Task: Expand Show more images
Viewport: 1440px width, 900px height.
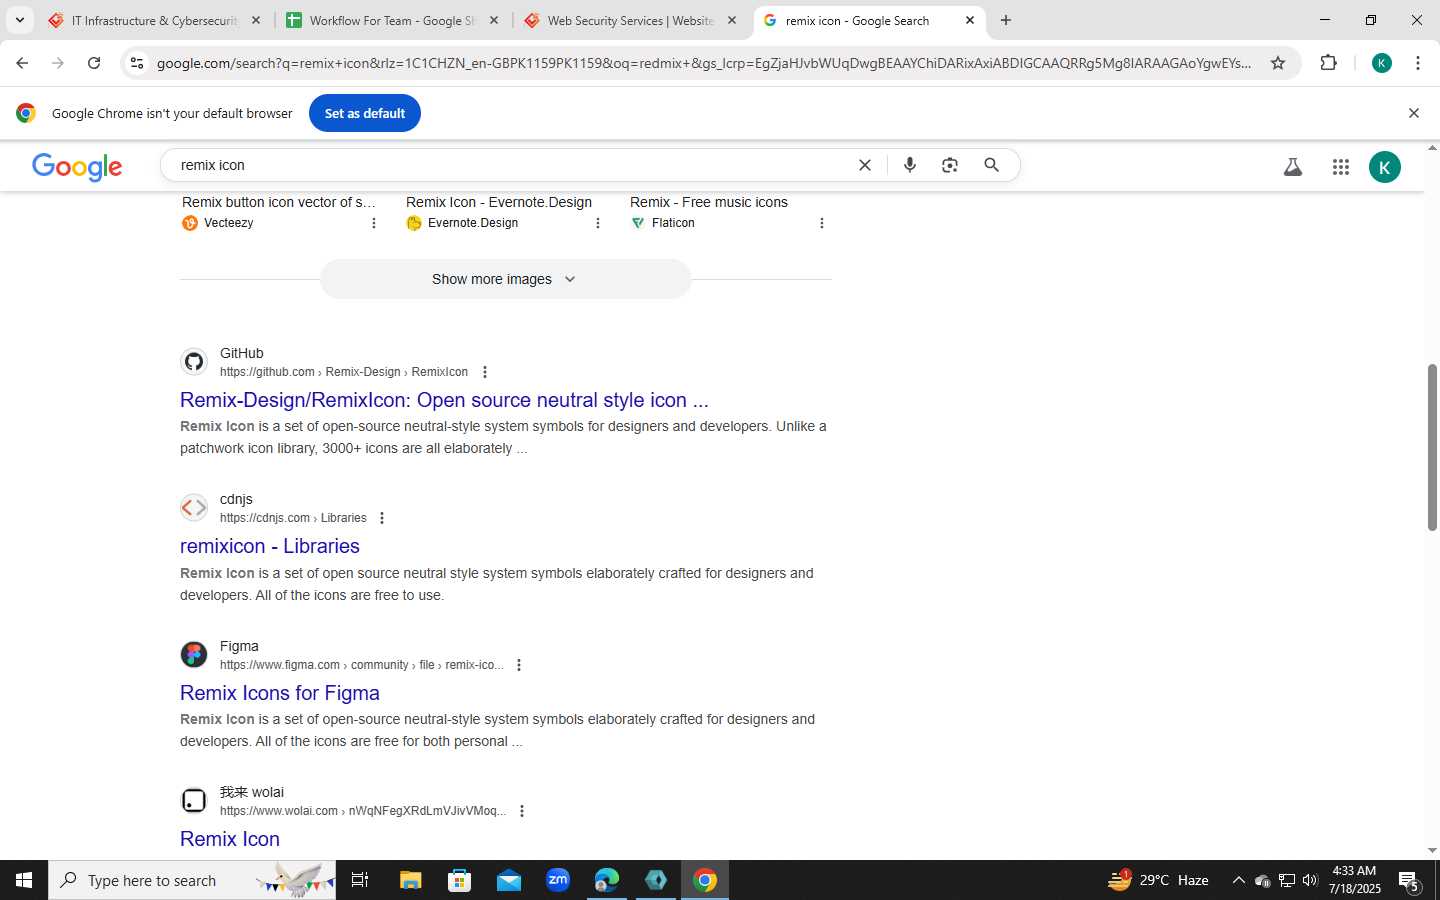Action: 505,279
